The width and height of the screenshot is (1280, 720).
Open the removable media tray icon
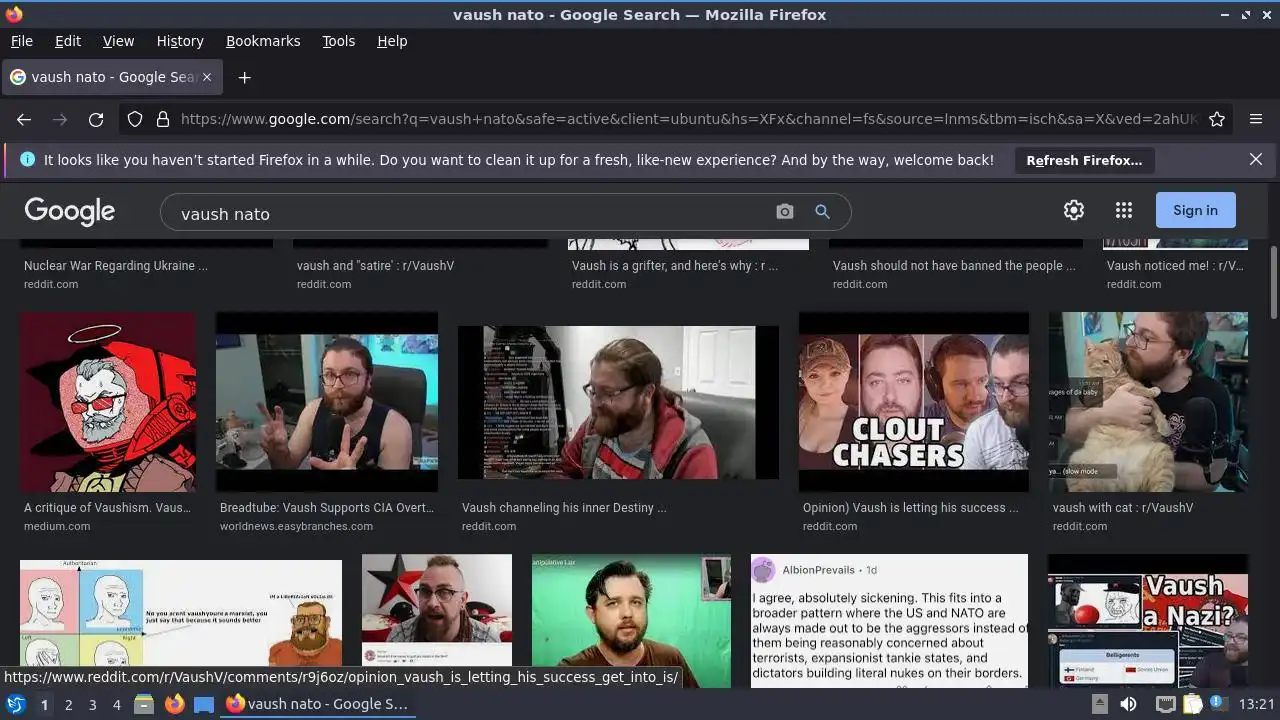1099,704
